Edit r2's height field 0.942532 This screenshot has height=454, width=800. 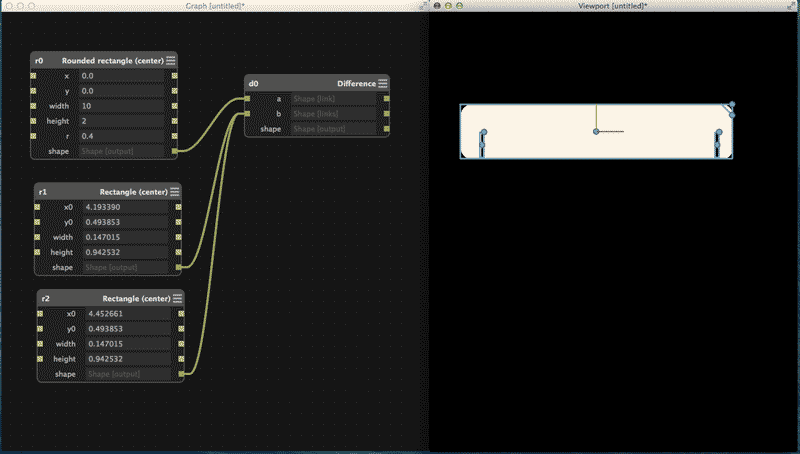[129, 359]
